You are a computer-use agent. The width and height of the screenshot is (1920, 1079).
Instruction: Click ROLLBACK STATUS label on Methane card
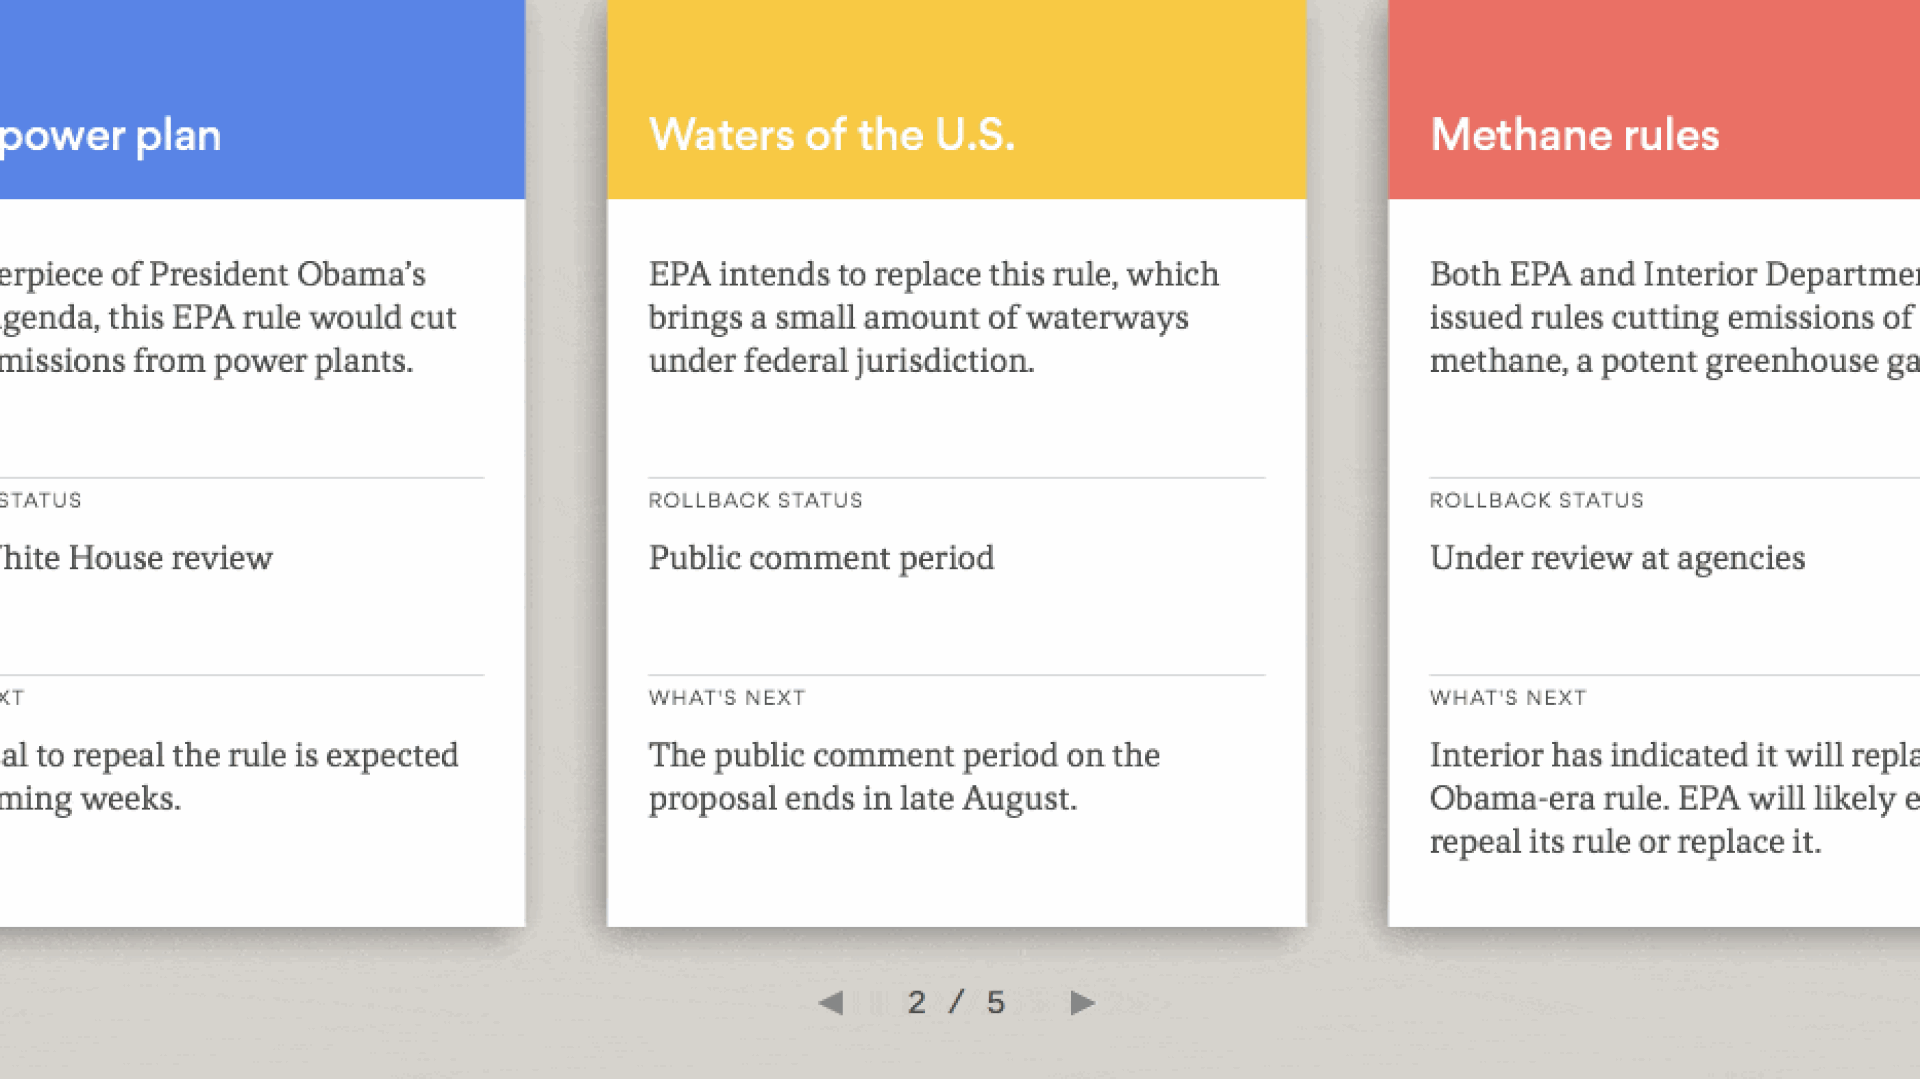click(x=1536, y=500)
